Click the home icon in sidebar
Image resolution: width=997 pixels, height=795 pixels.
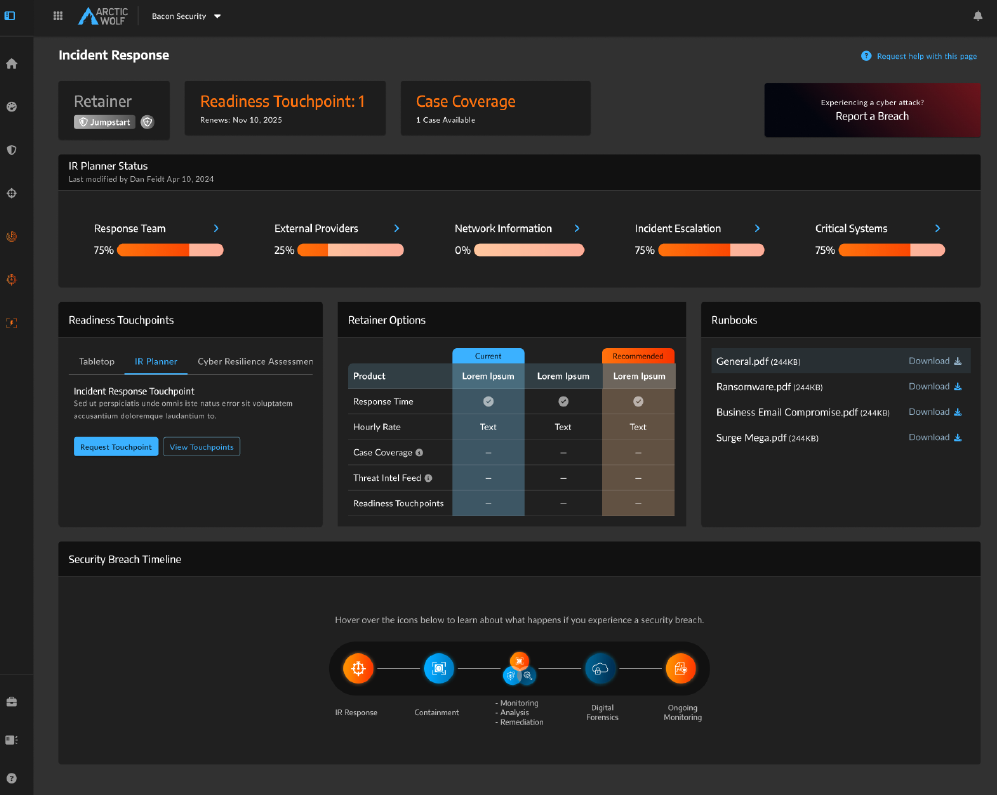tap(12, 64)
